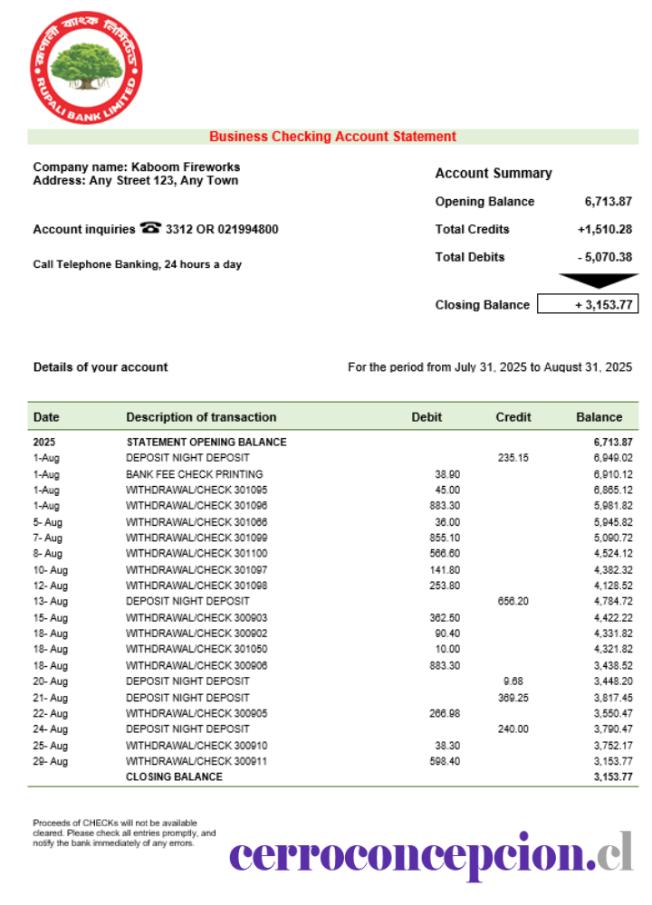This screenshot has width=652, height=905.
Task: Click the cerroconcepcion.cl watermark link
Action: (430, 855)
